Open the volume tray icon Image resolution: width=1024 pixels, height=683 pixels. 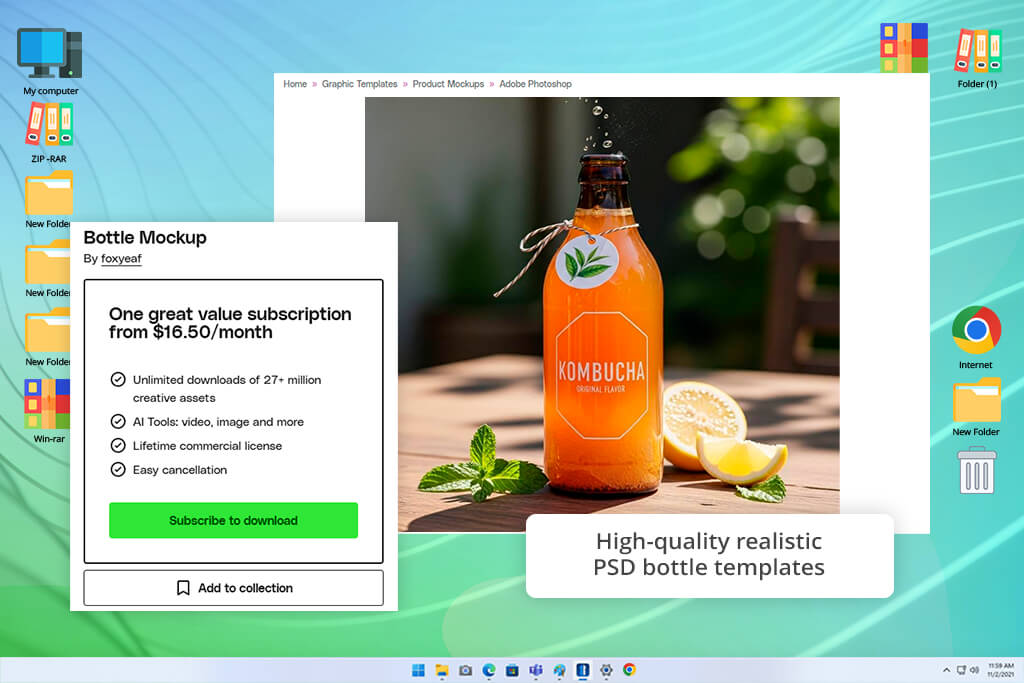(974, 670)
